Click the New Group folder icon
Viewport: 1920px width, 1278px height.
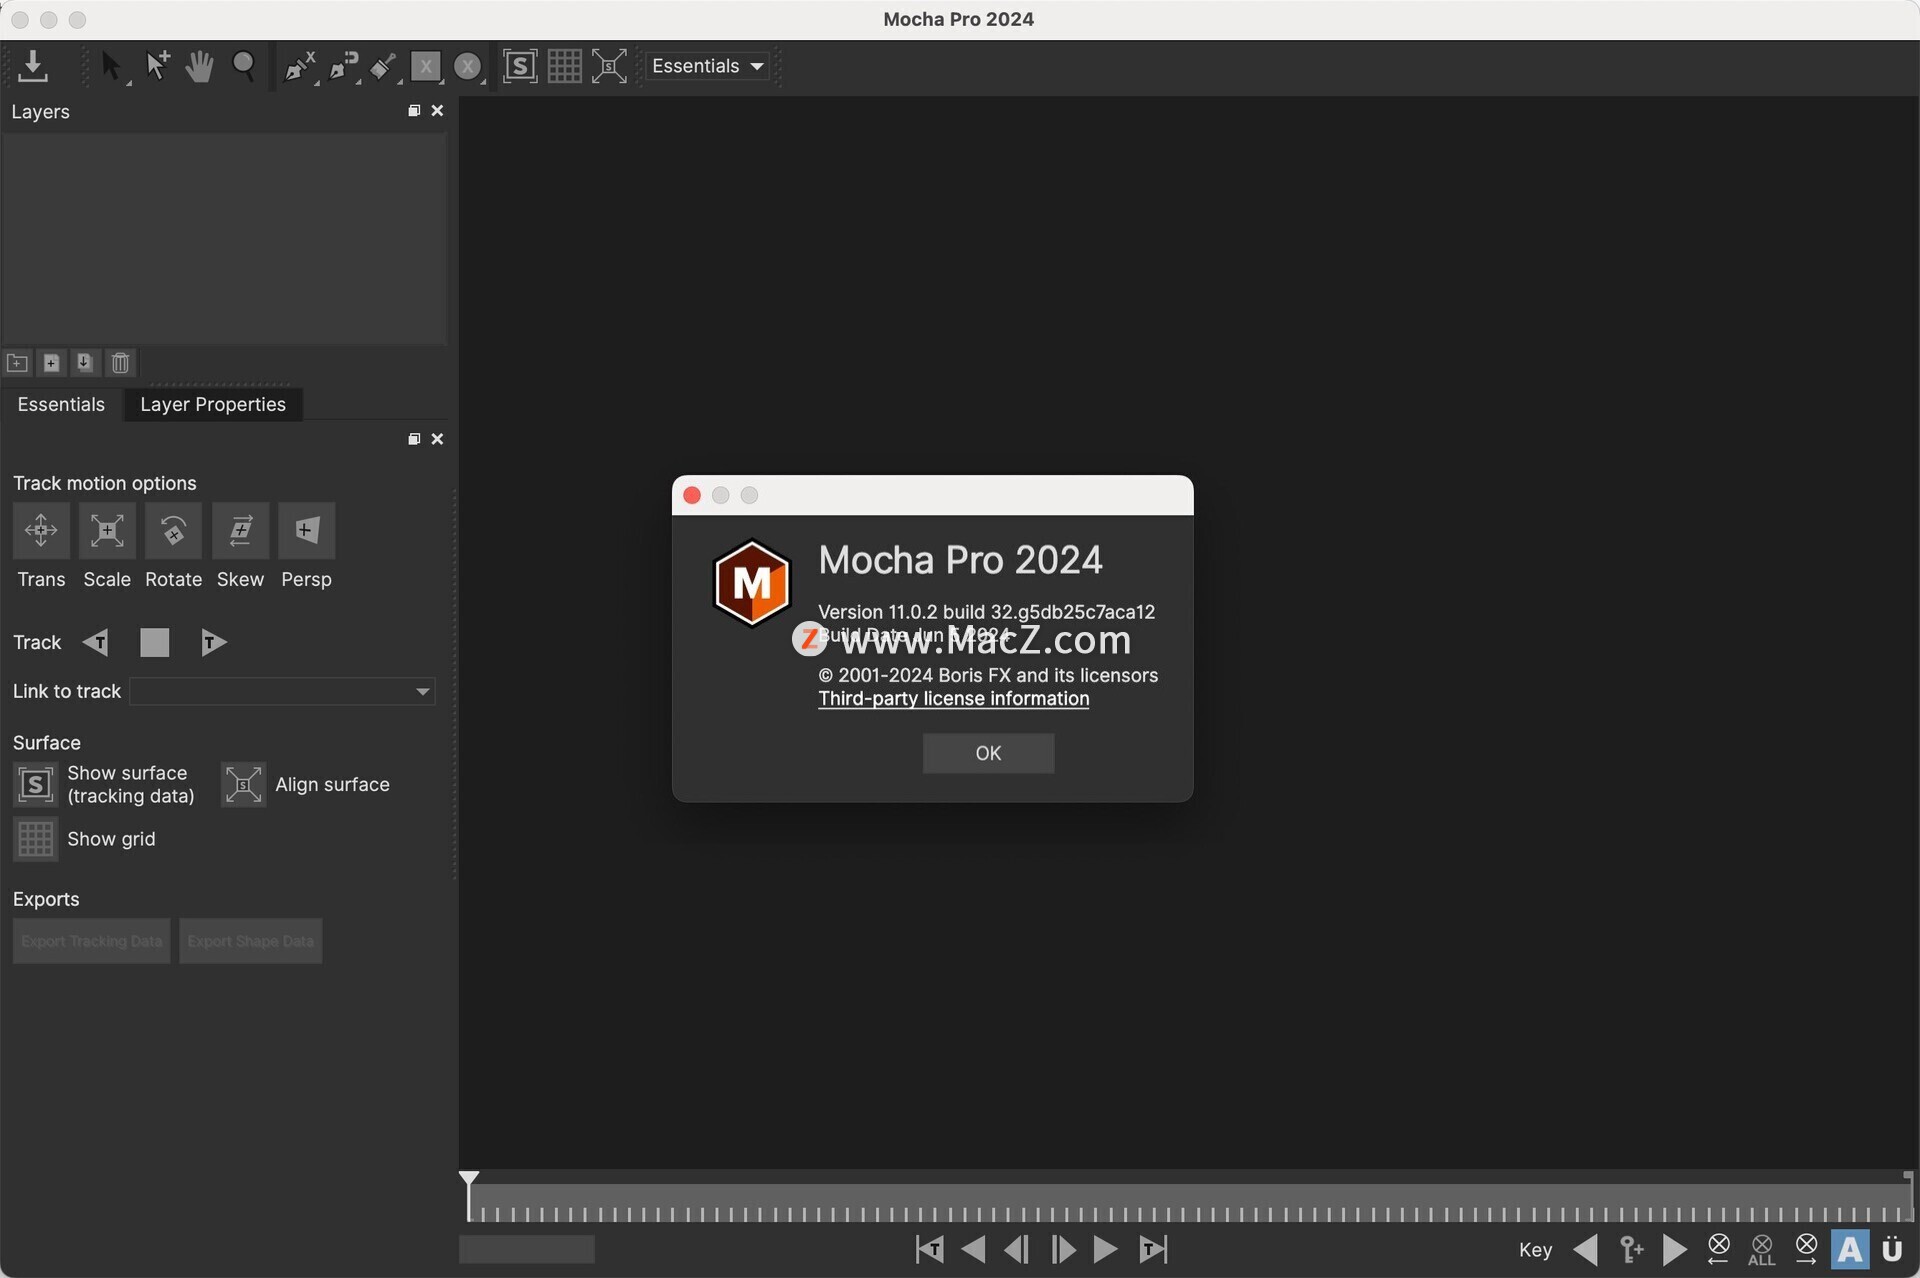17,363
